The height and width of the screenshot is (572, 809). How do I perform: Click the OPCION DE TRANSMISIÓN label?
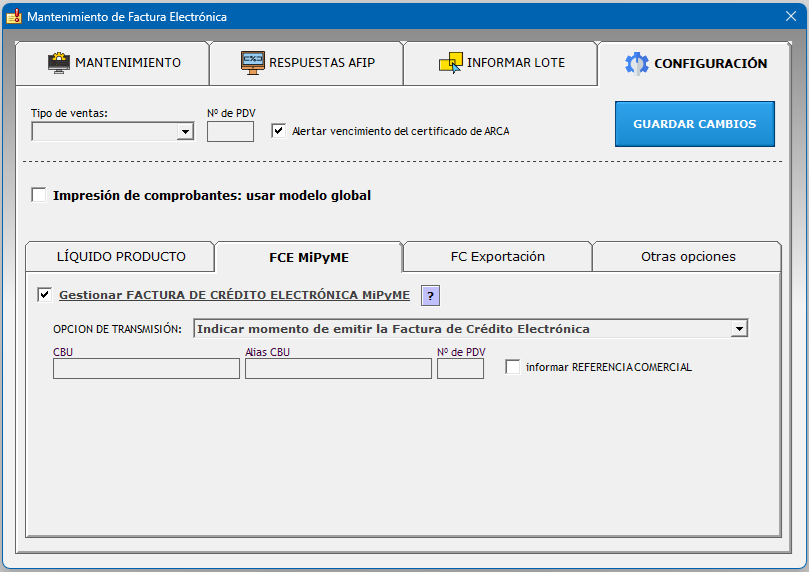pyautogui.click(x=117, y=329)
